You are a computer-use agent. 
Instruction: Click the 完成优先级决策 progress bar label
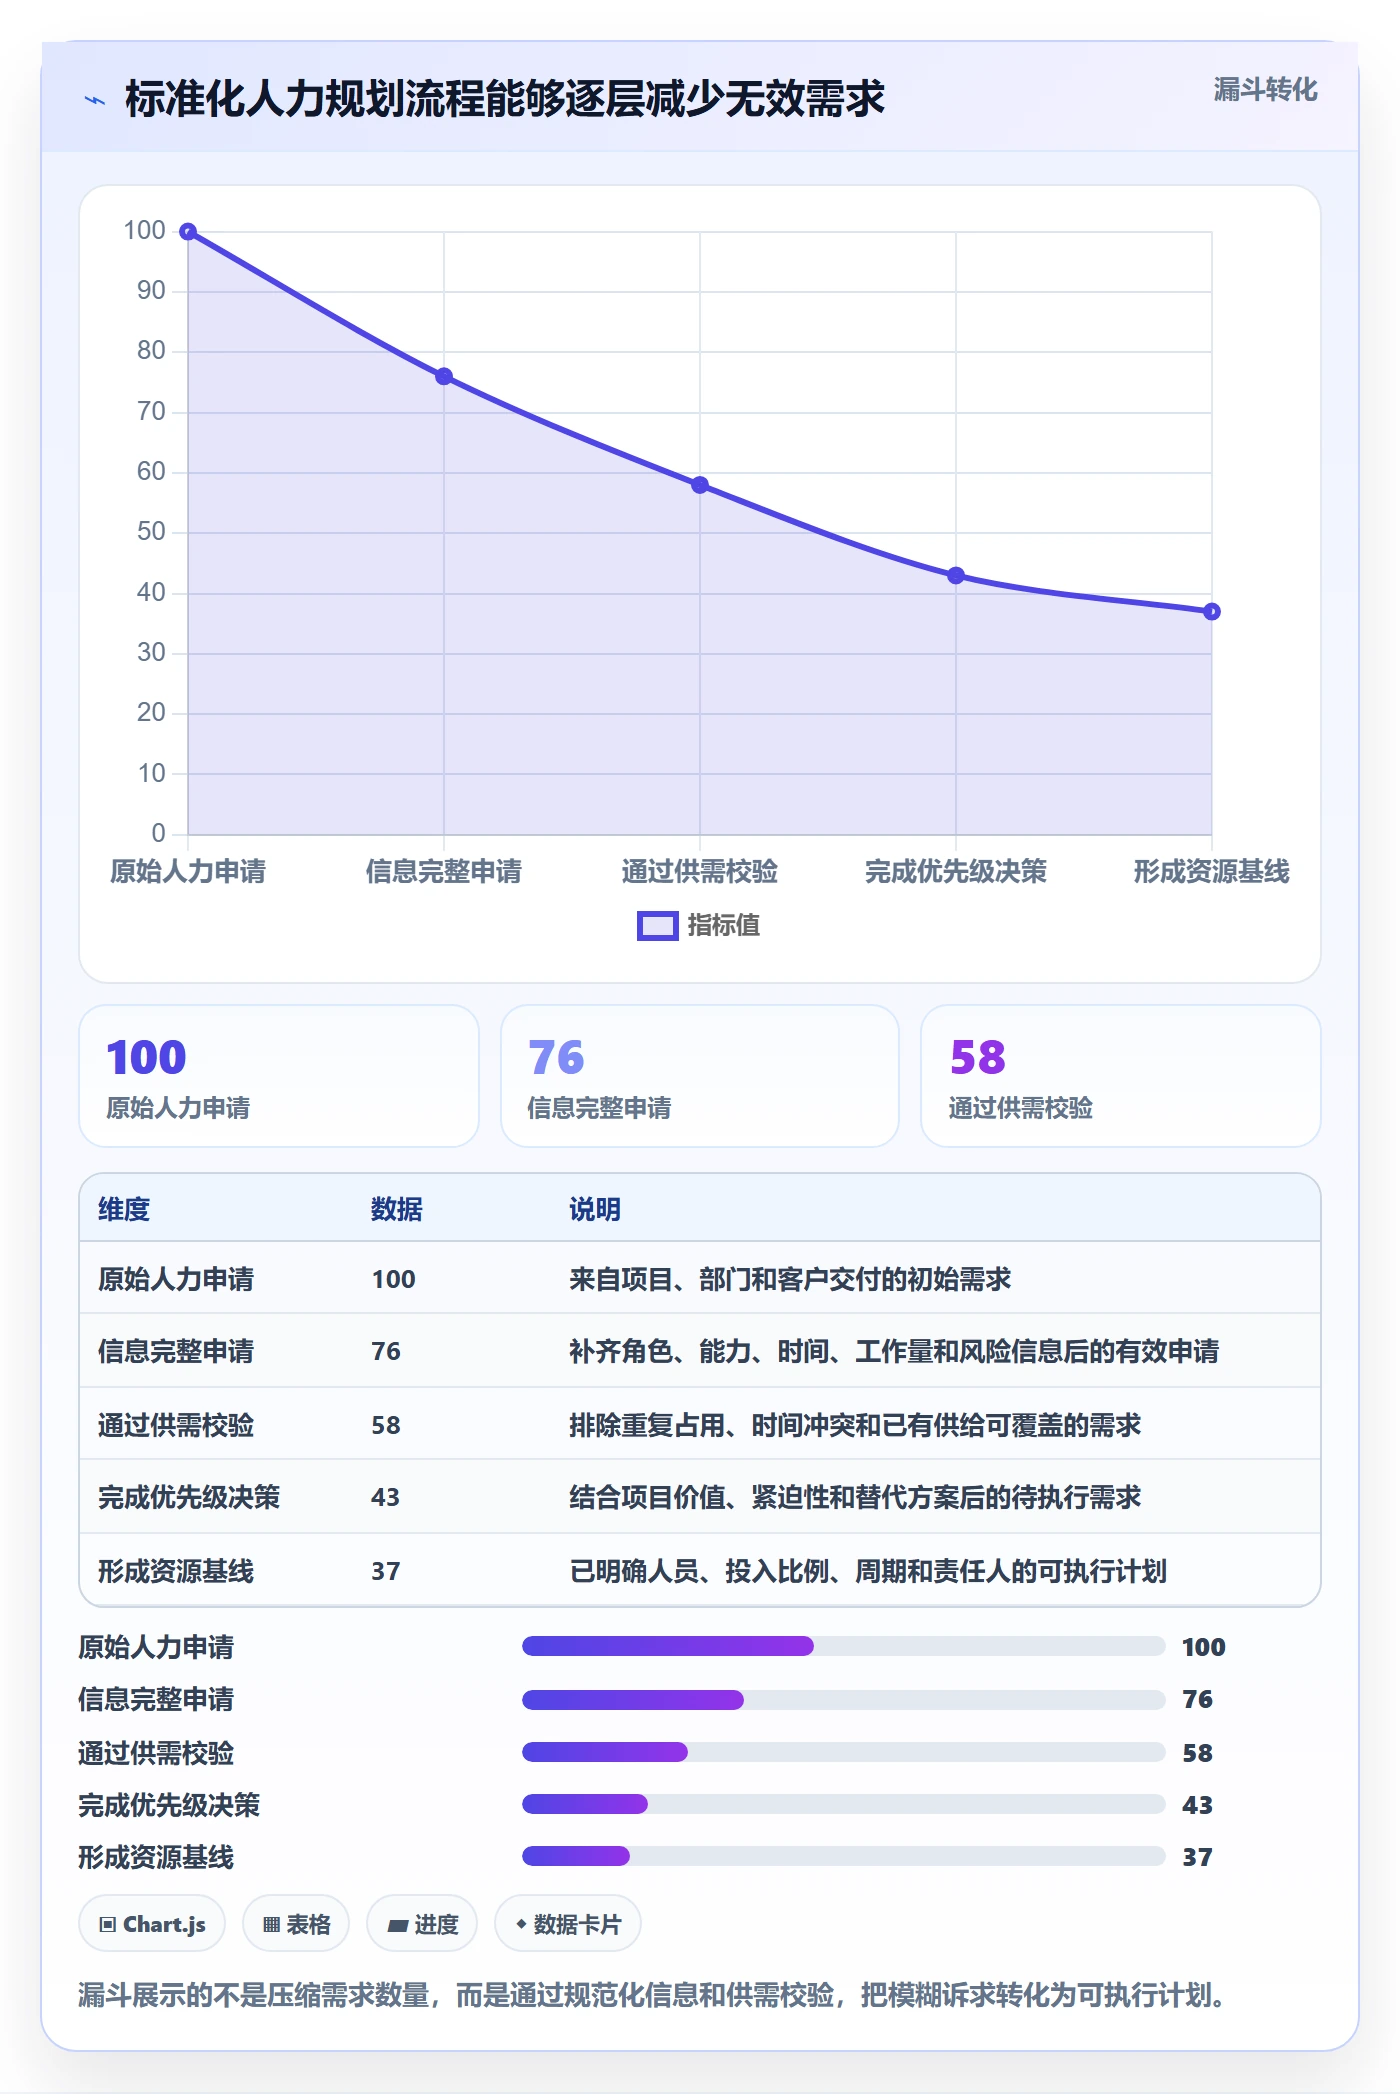tap(169, 1806)
